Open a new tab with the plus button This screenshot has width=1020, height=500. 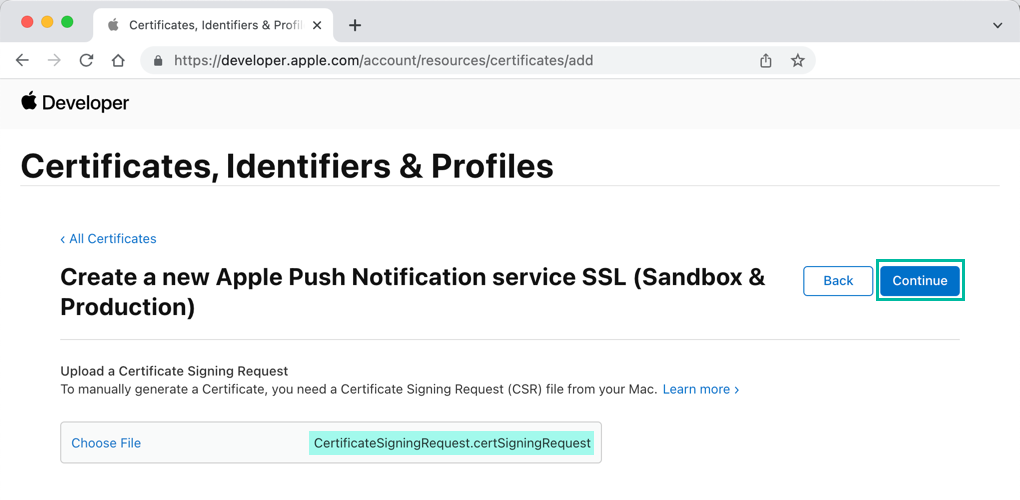pyautogui.click(x=355, y=25)
